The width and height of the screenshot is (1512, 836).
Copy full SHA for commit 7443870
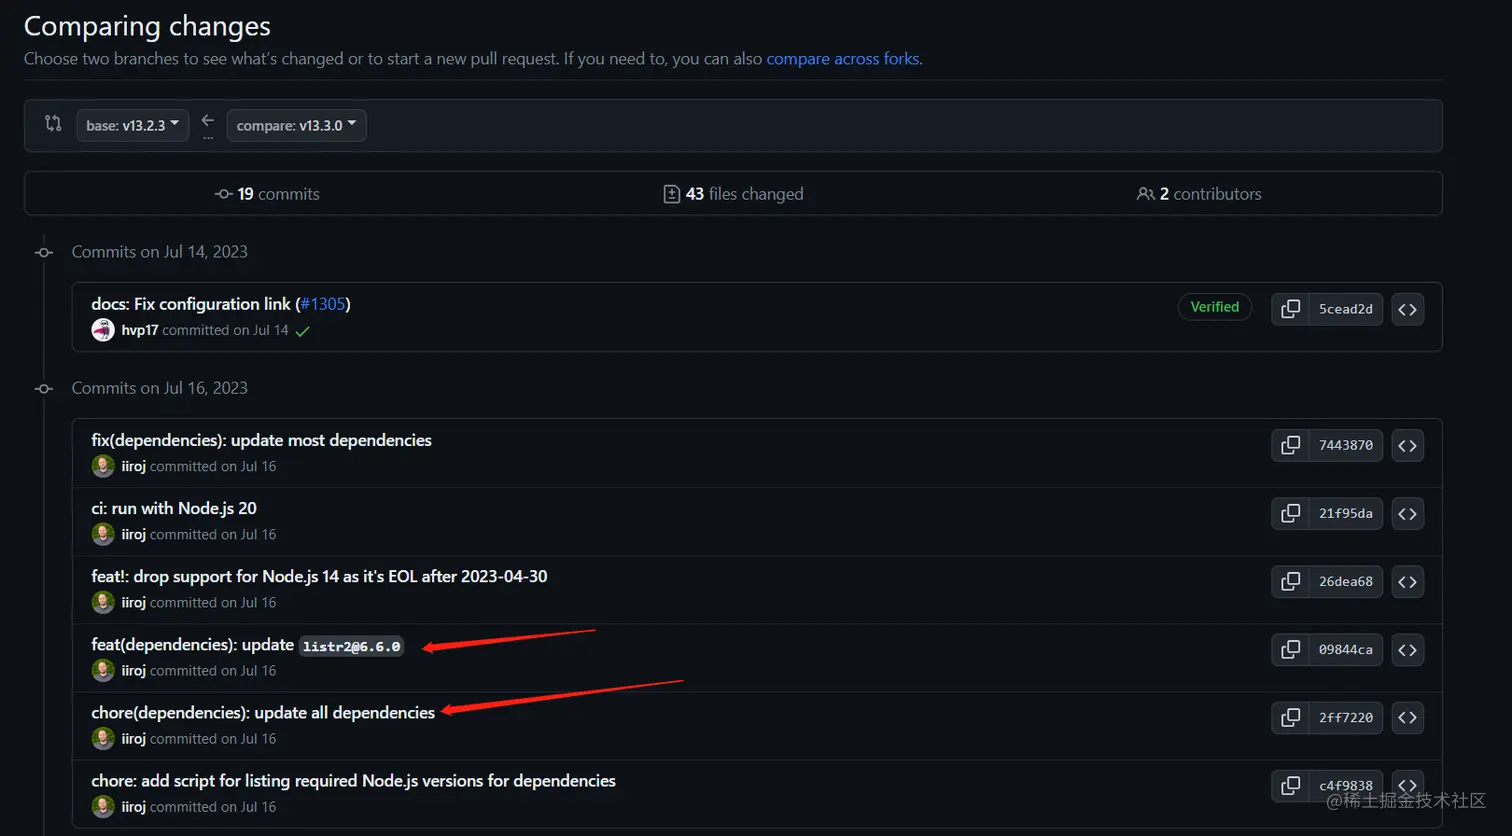[x=1290, y=445]
